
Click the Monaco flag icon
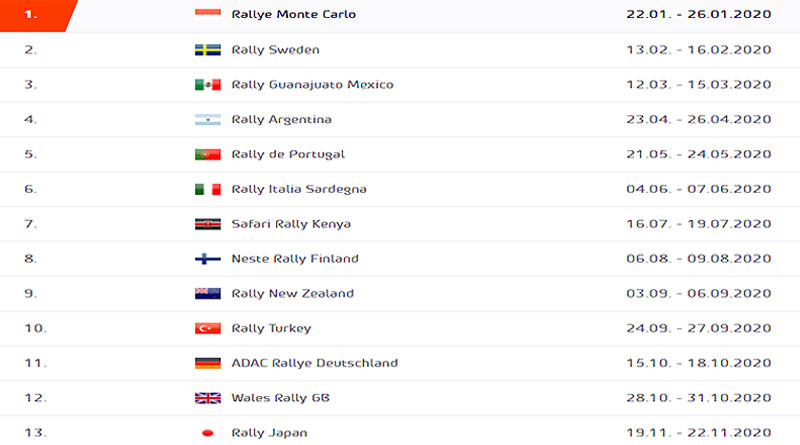(208, 12)
